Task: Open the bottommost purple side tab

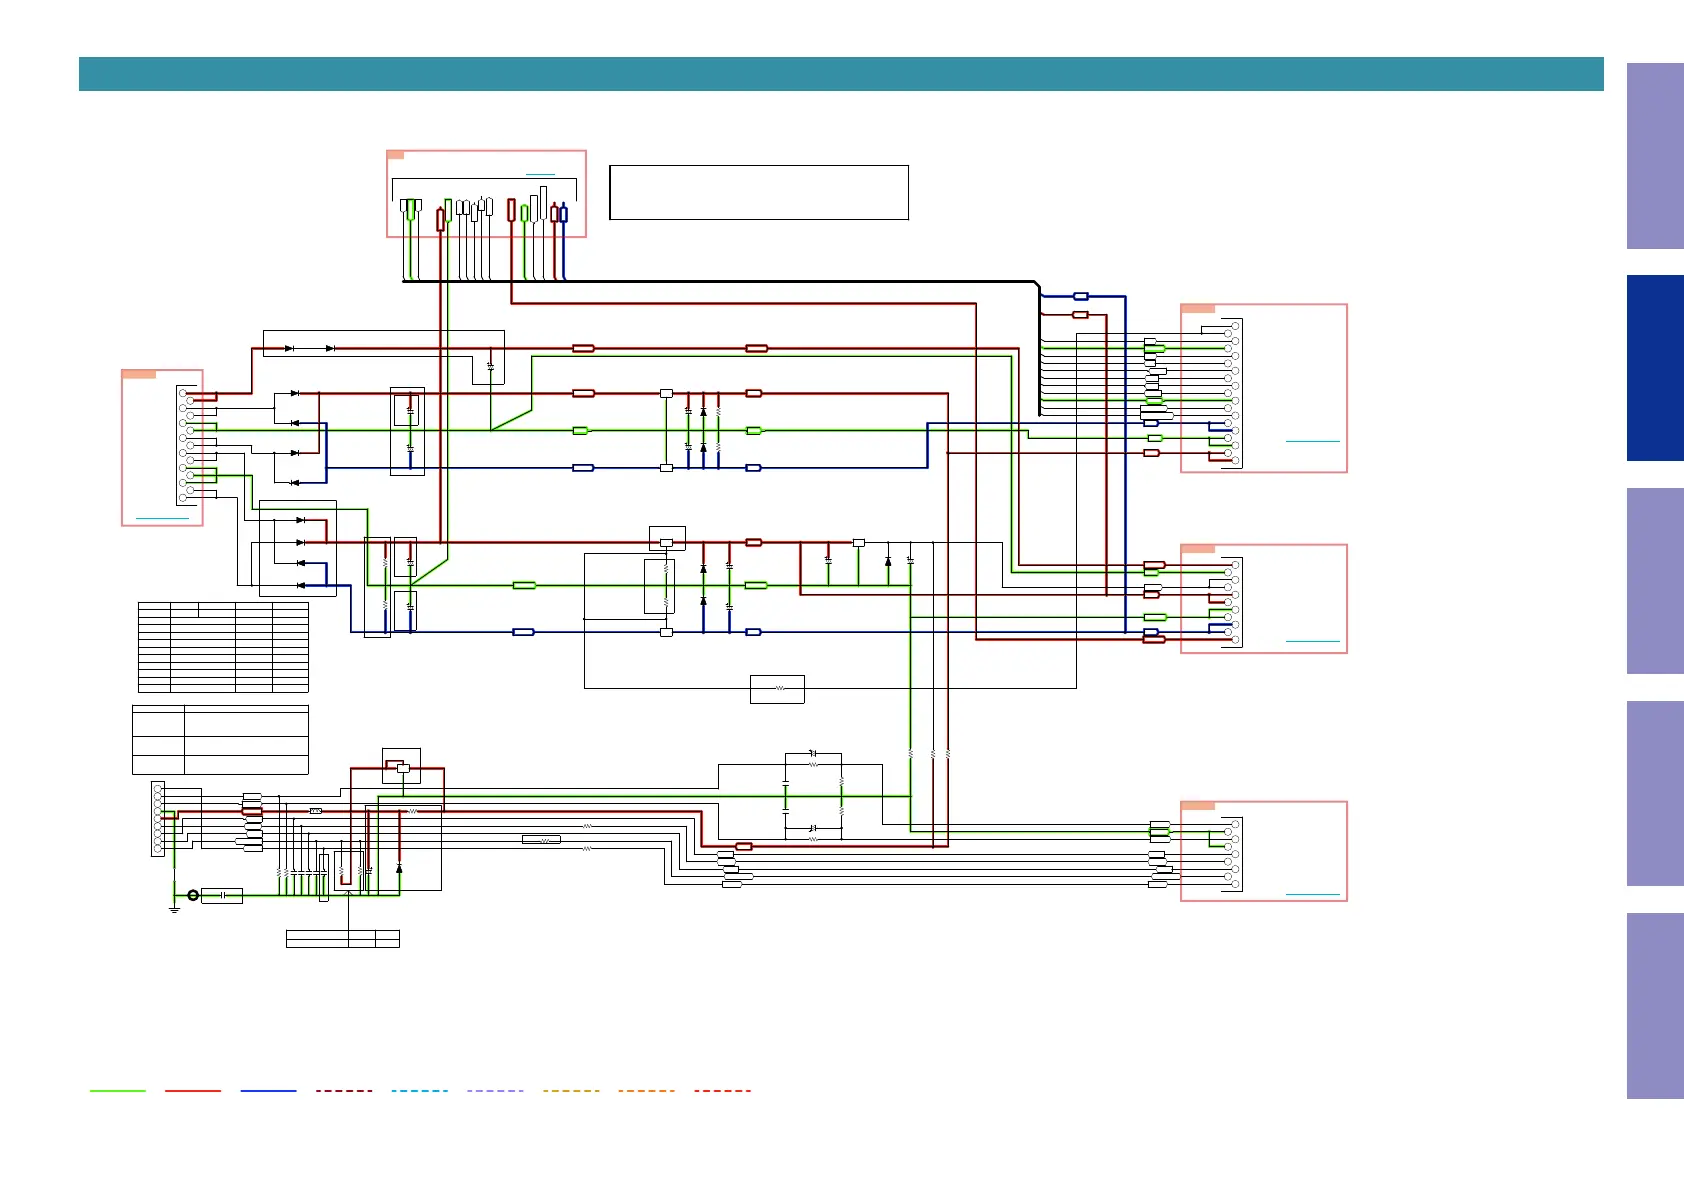Action: (1655, 1006)
